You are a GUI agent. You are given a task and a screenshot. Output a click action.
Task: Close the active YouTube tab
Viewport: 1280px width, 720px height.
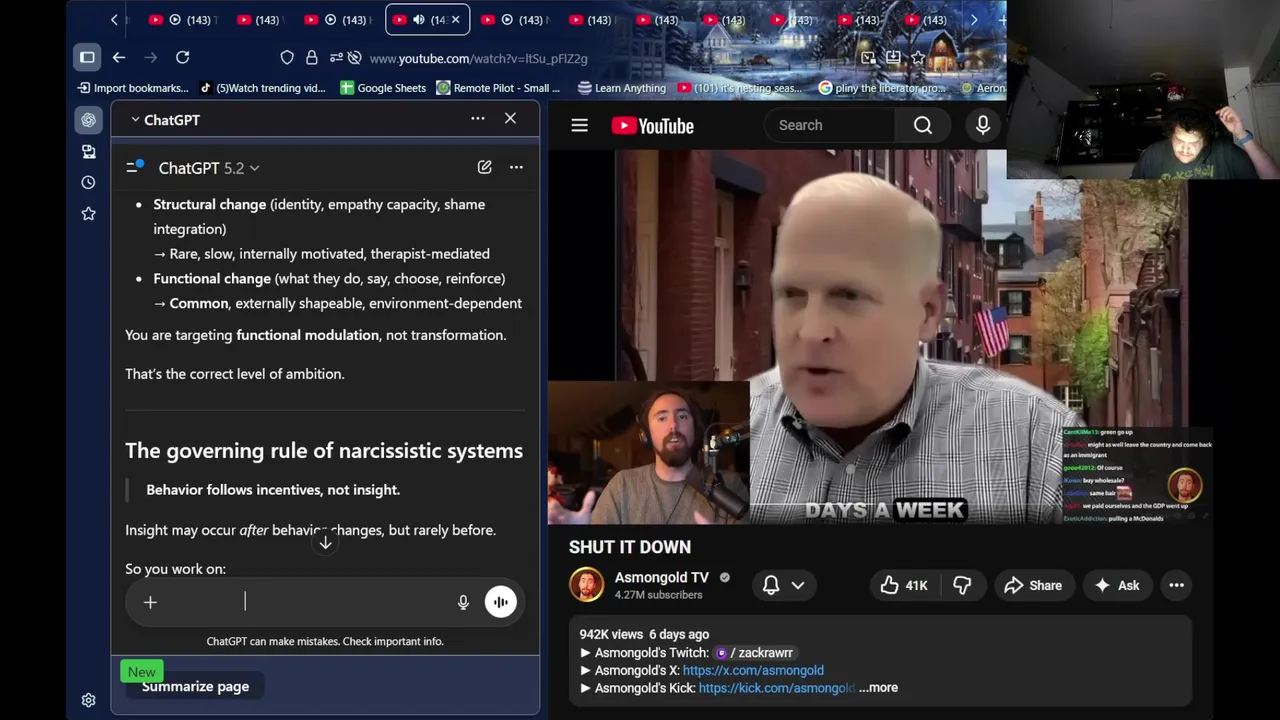click(x=456, y=19)
